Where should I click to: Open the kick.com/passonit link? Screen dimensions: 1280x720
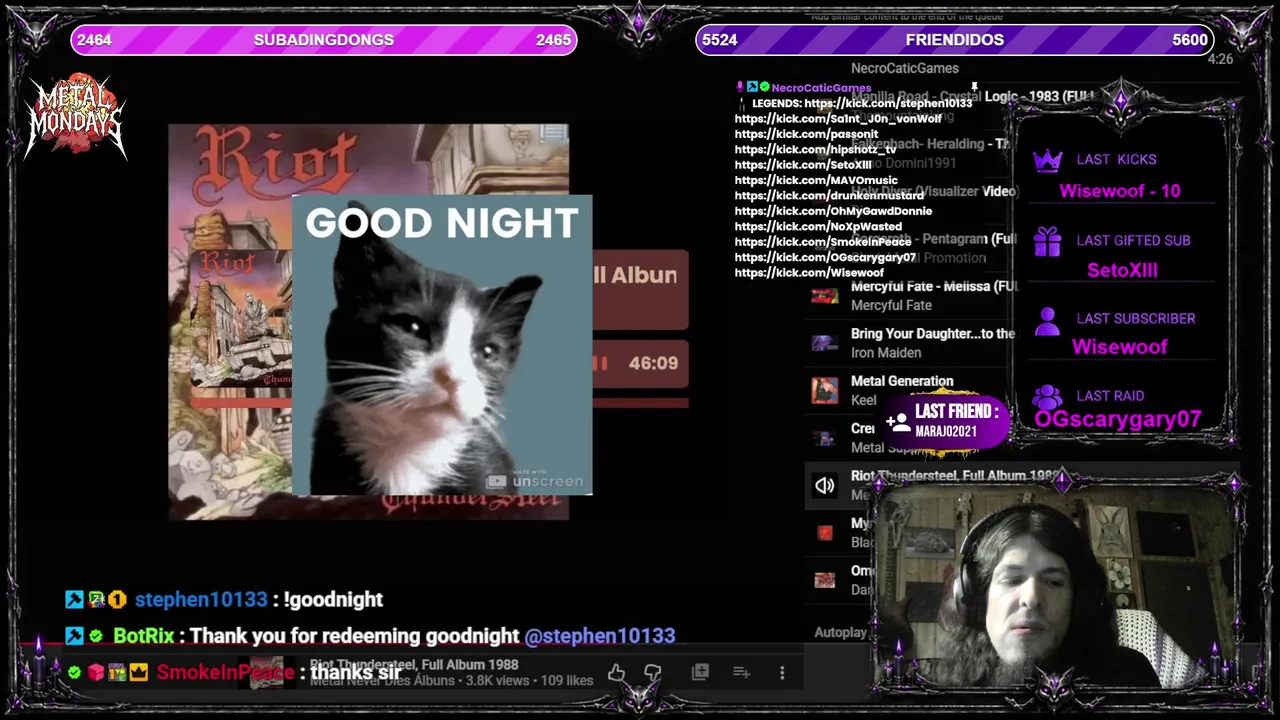806,134
